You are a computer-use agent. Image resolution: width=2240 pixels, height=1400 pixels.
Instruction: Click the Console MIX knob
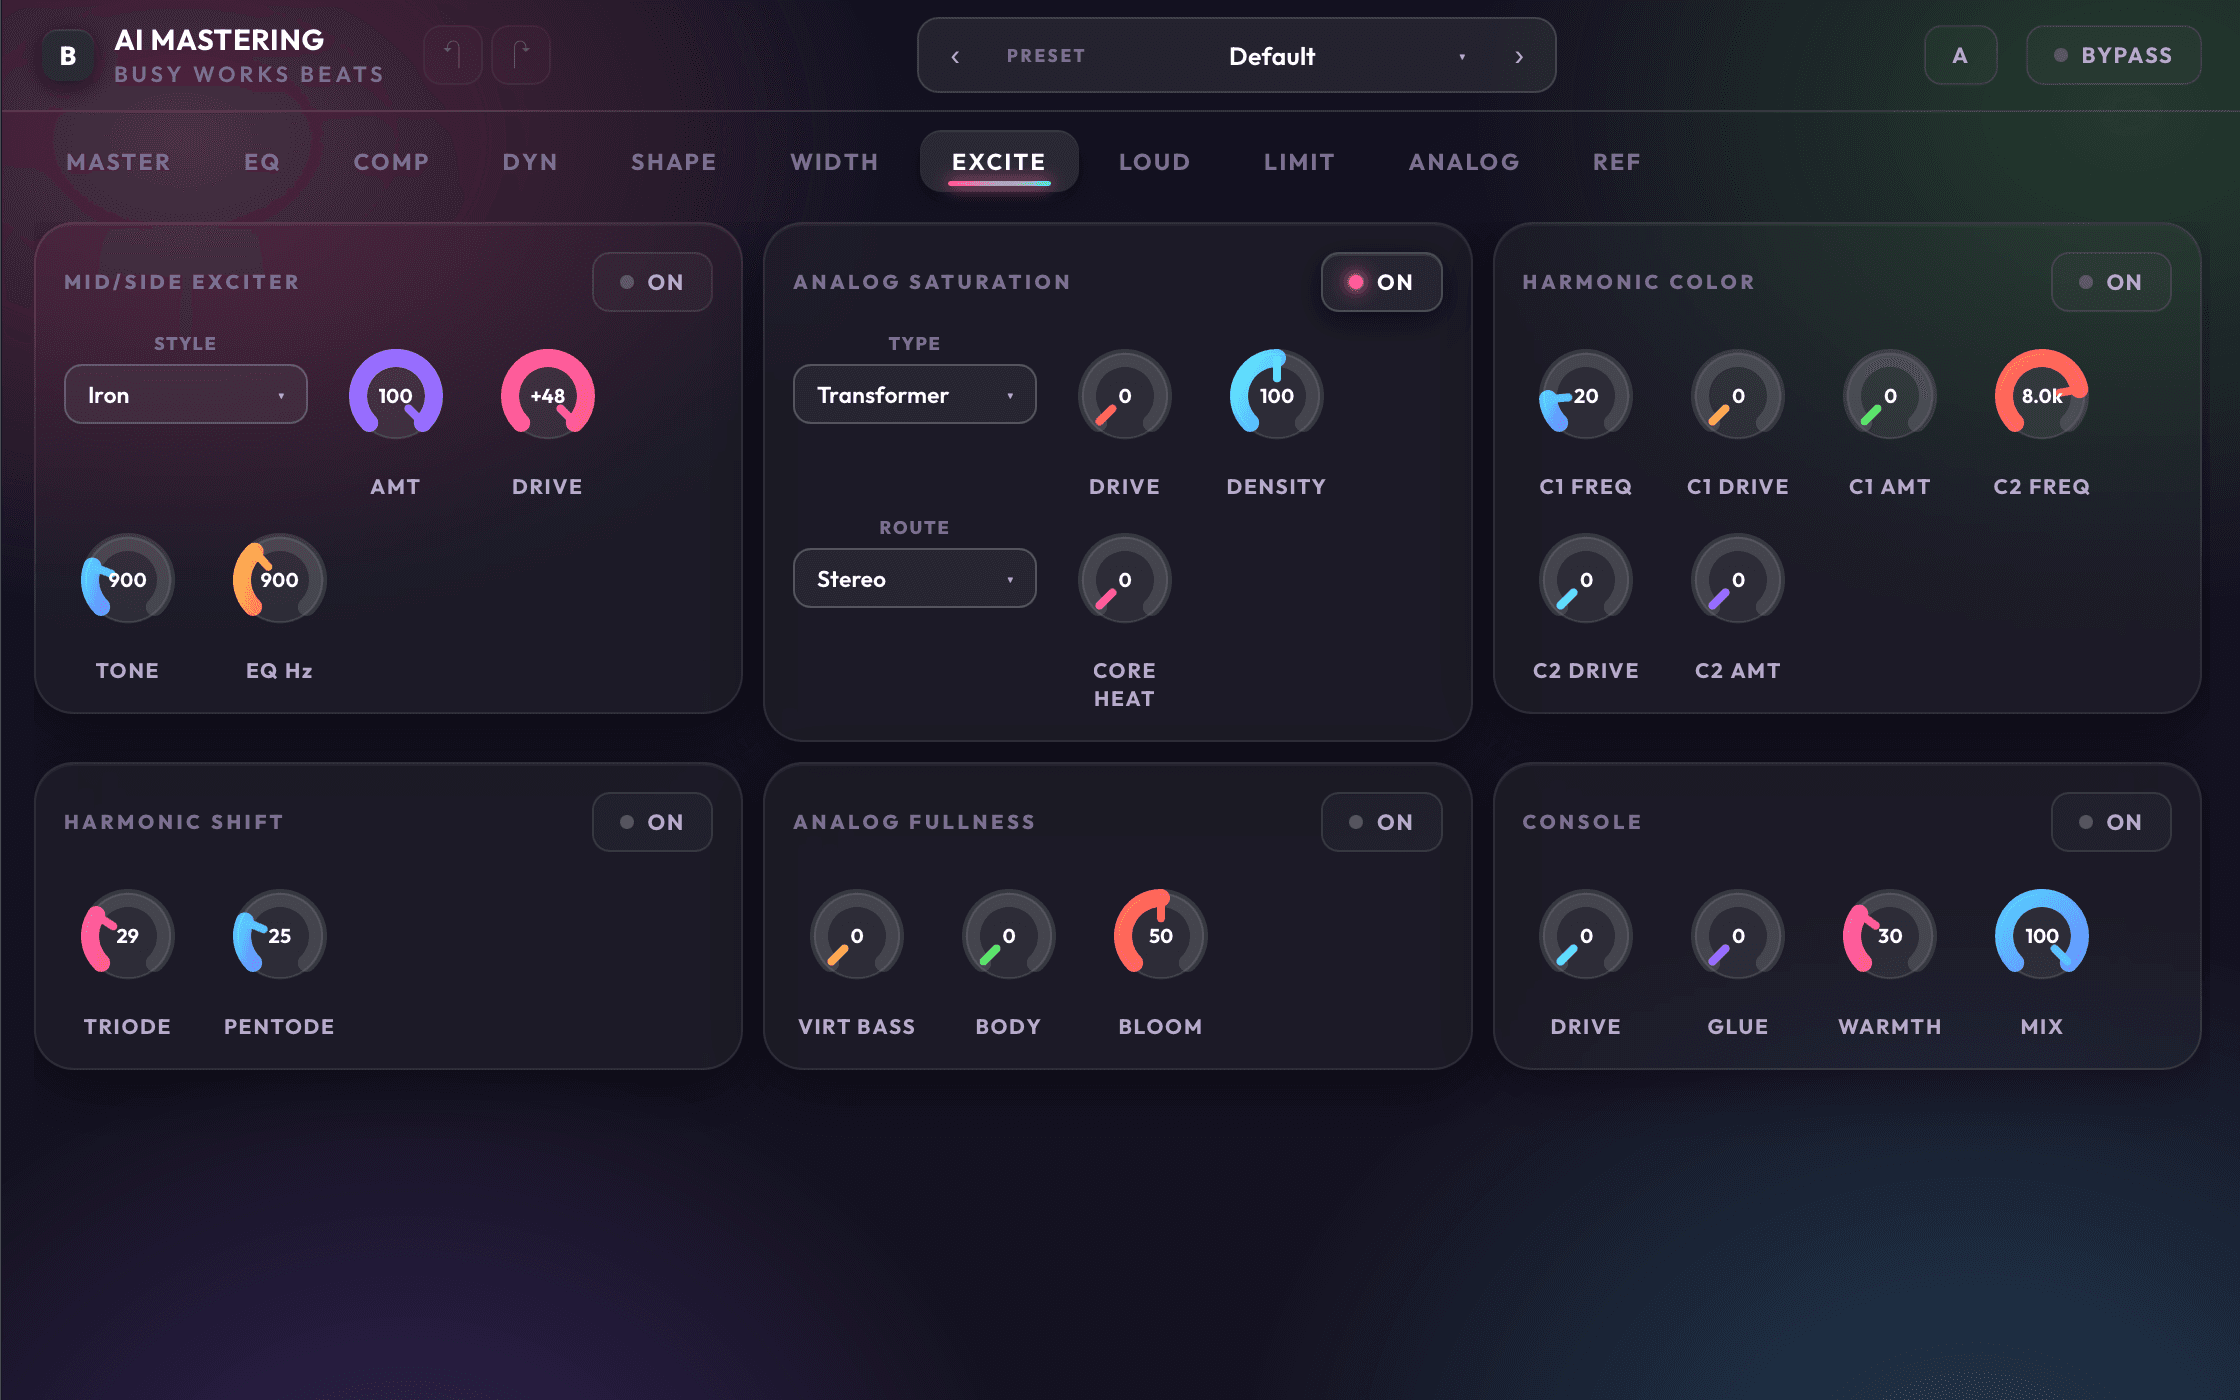pyautogui.click(x=2041, y=935)
